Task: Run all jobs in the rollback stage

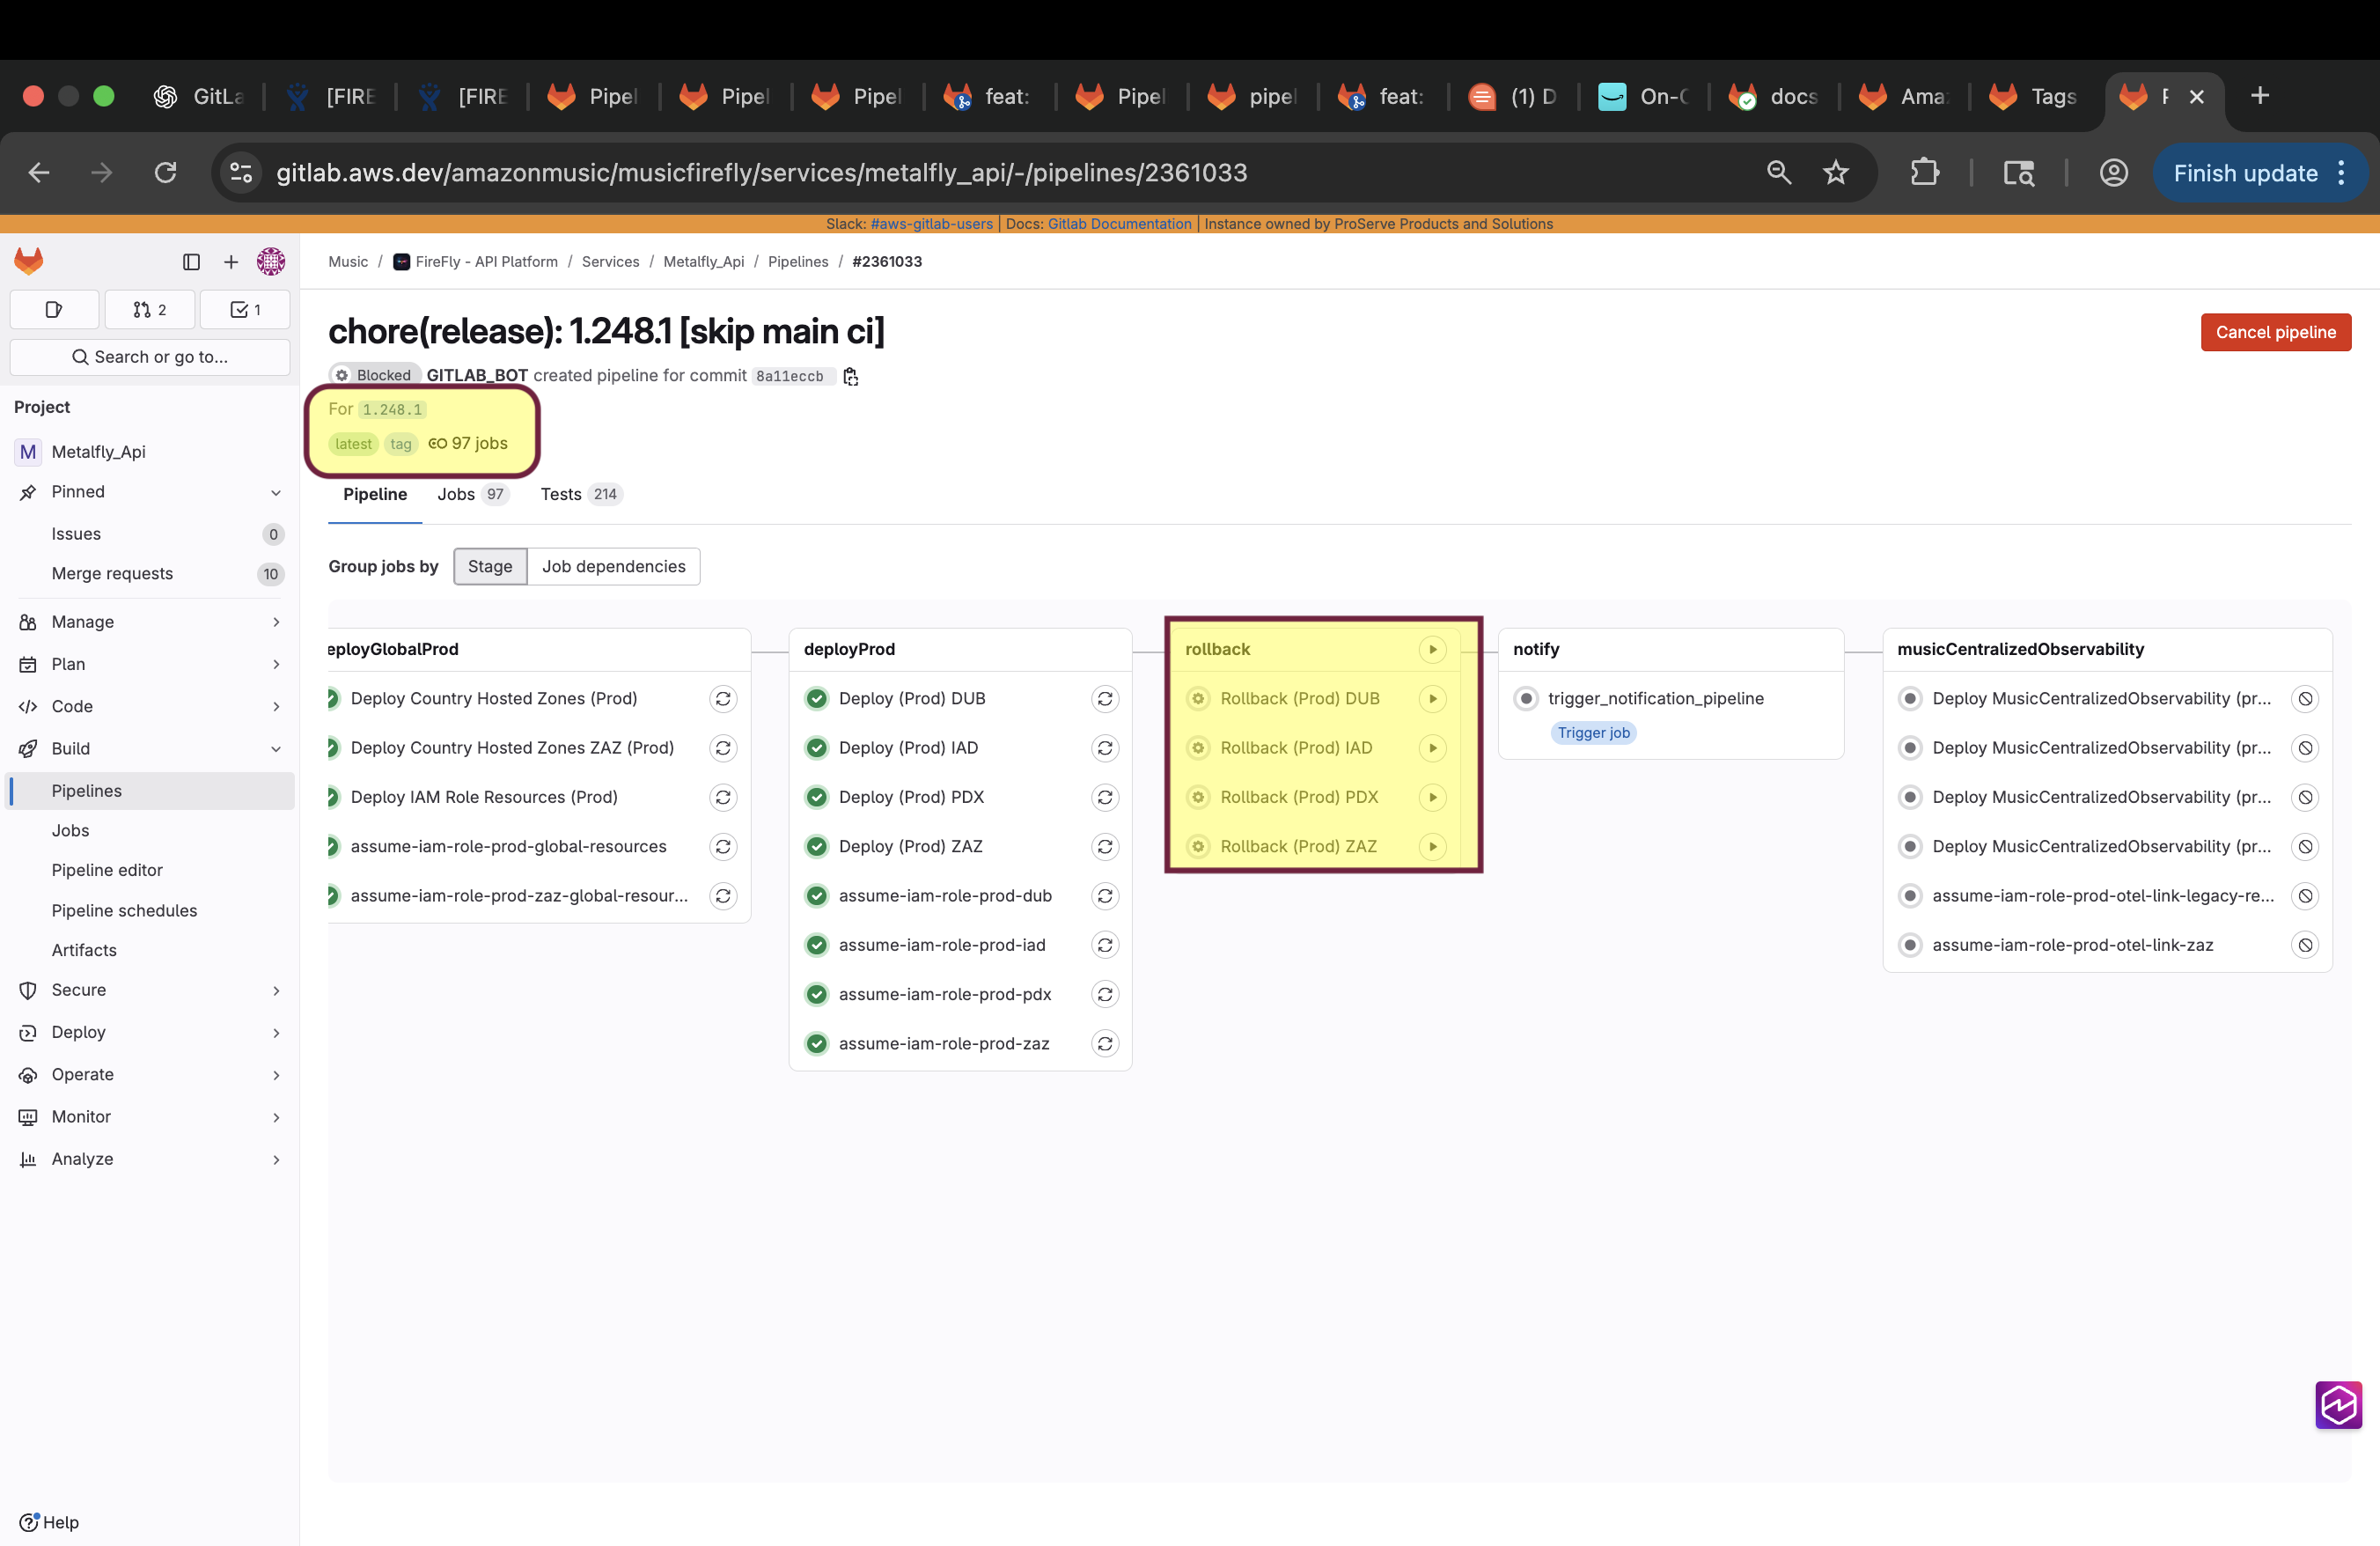Action: 1432,649
